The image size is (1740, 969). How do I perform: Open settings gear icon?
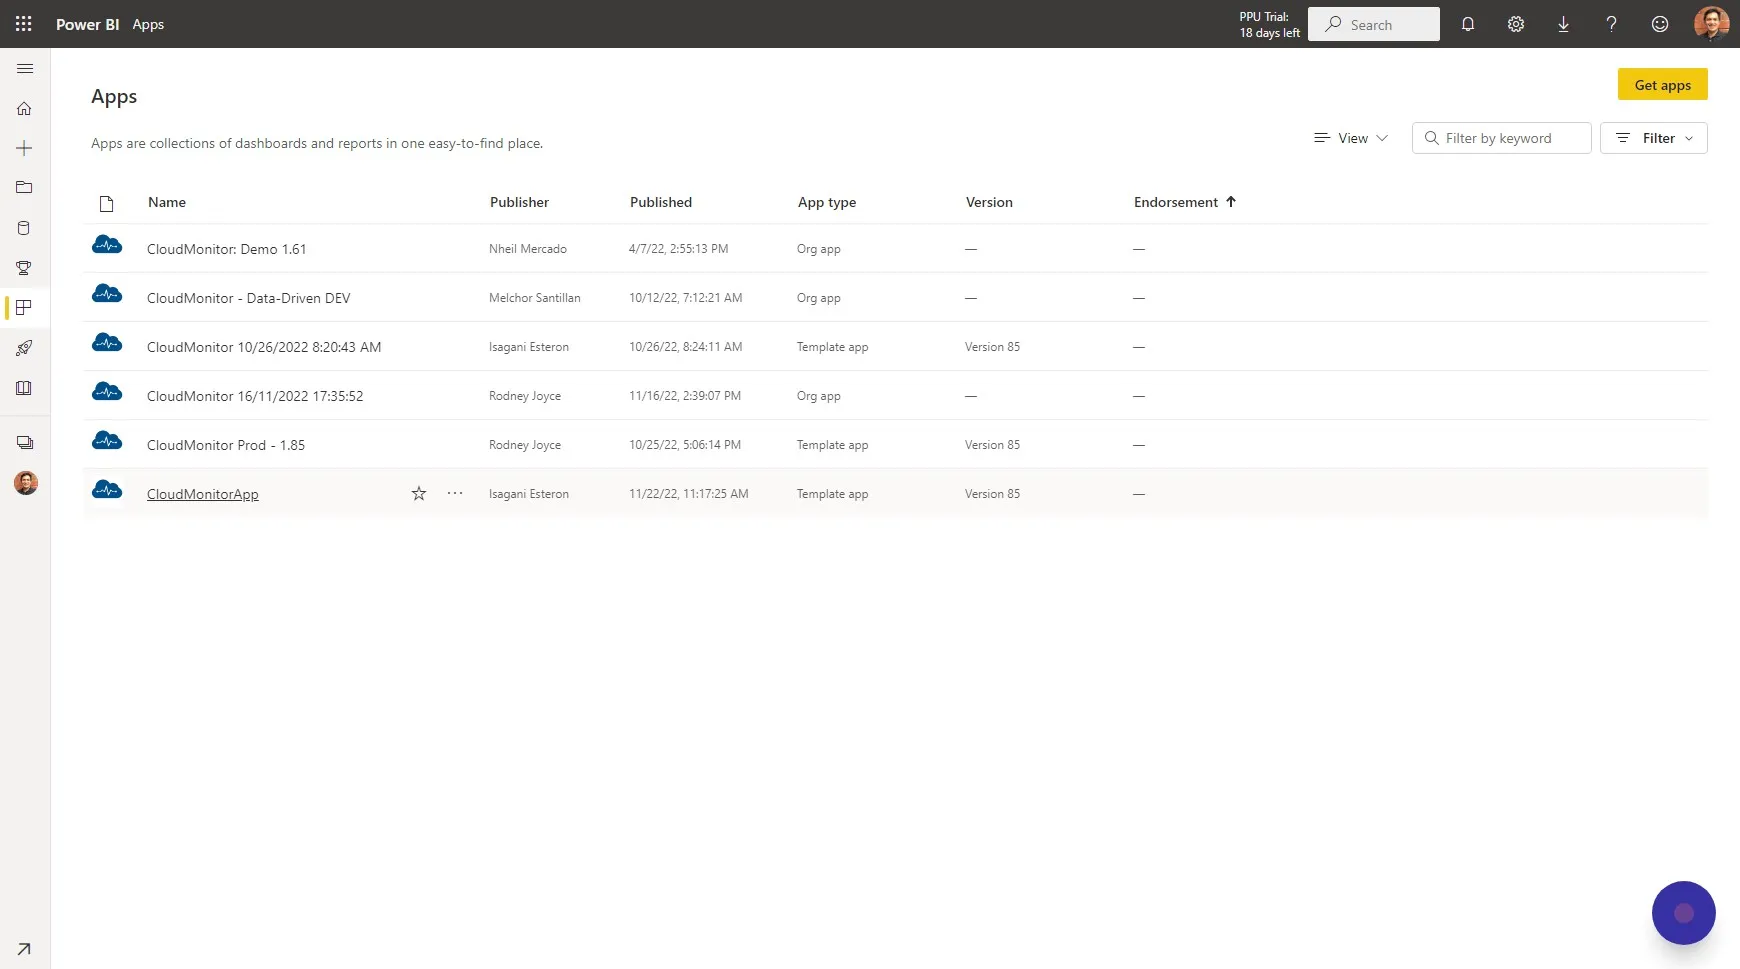[1516, 24]
